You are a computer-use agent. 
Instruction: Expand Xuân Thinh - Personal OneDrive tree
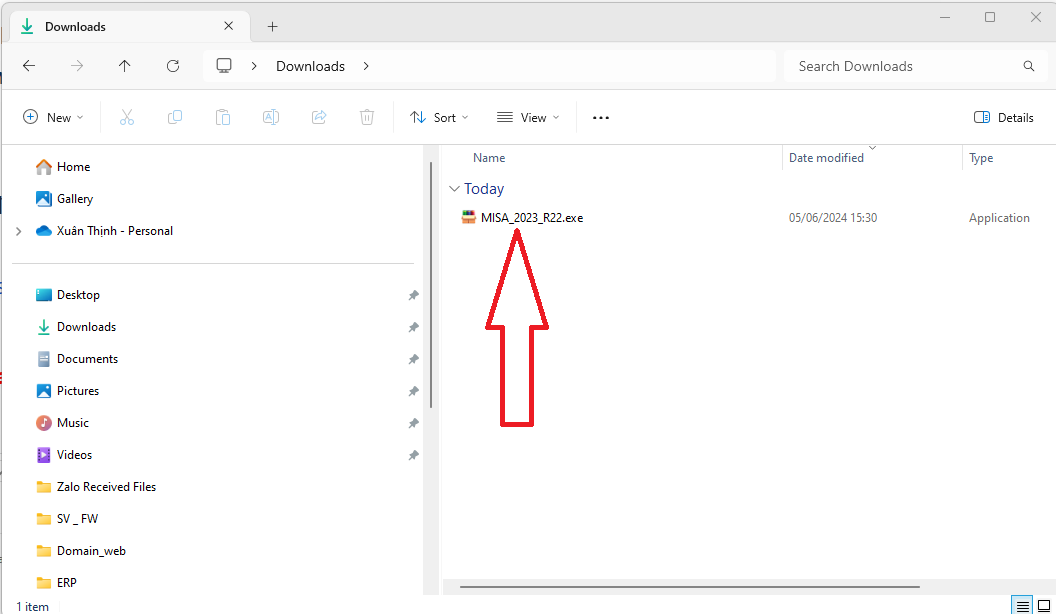click(18, 231)
